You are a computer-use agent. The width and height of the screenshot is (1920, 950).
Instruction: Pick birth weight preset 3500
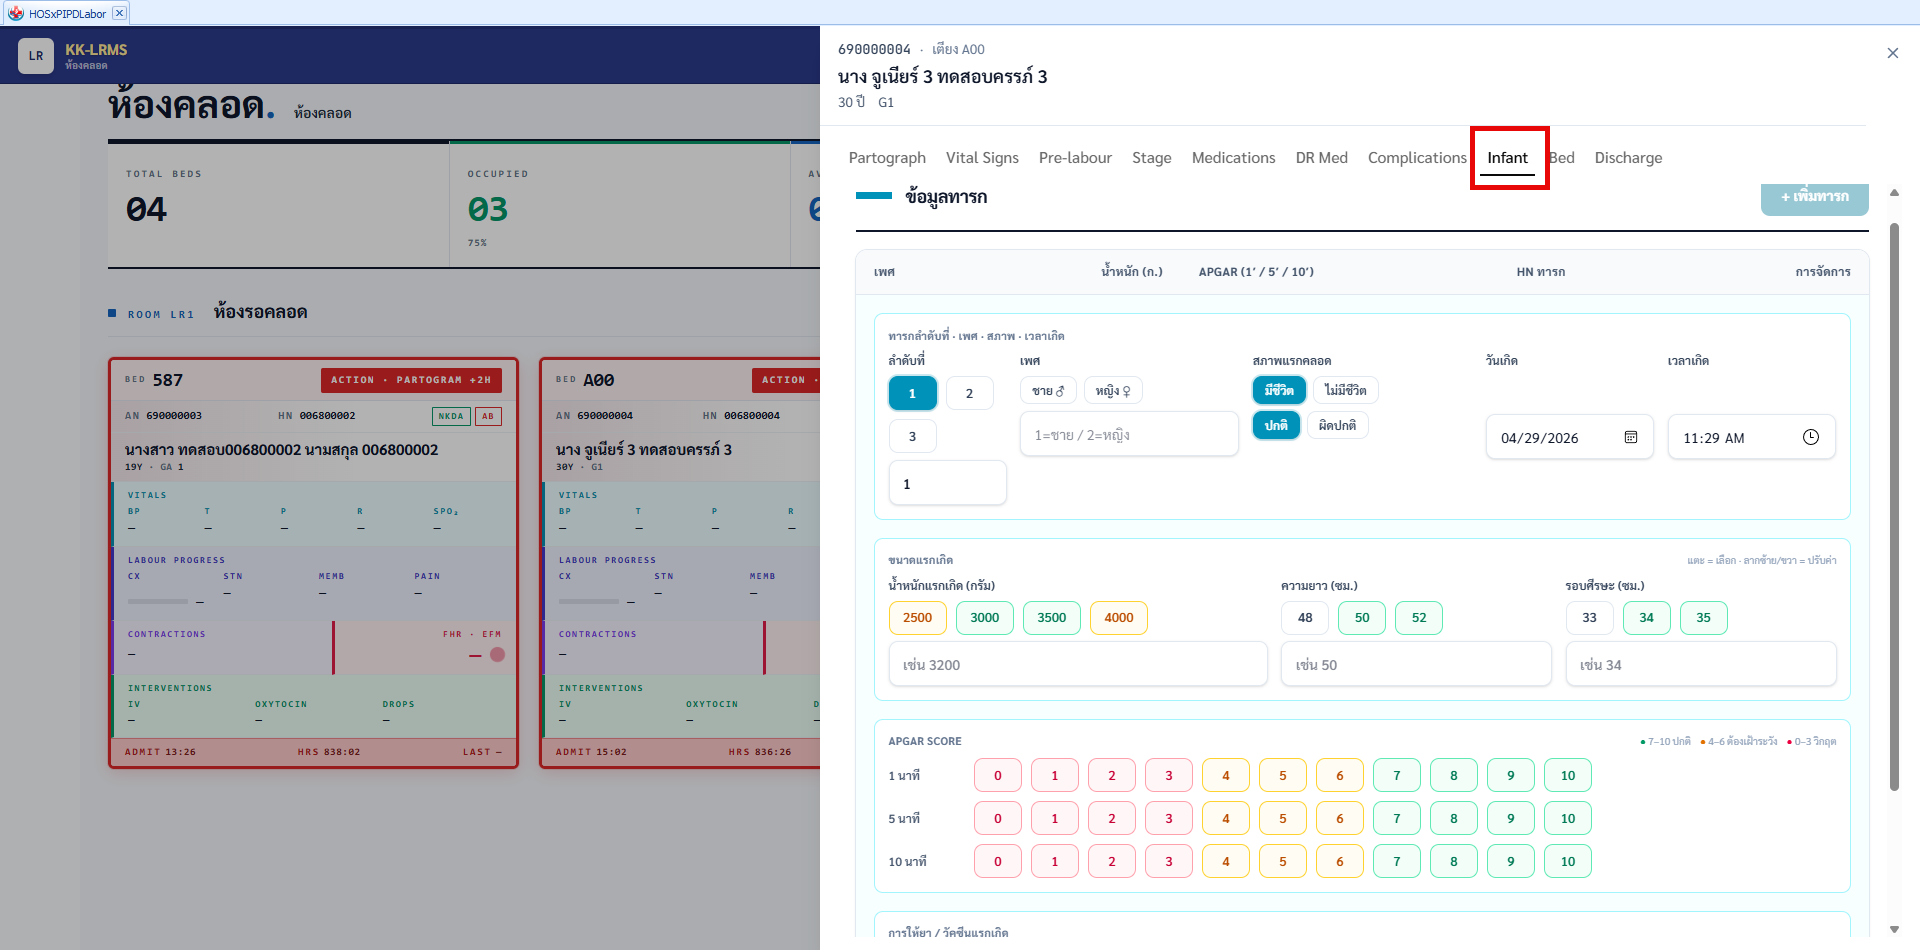click(x=1051, y=618)
